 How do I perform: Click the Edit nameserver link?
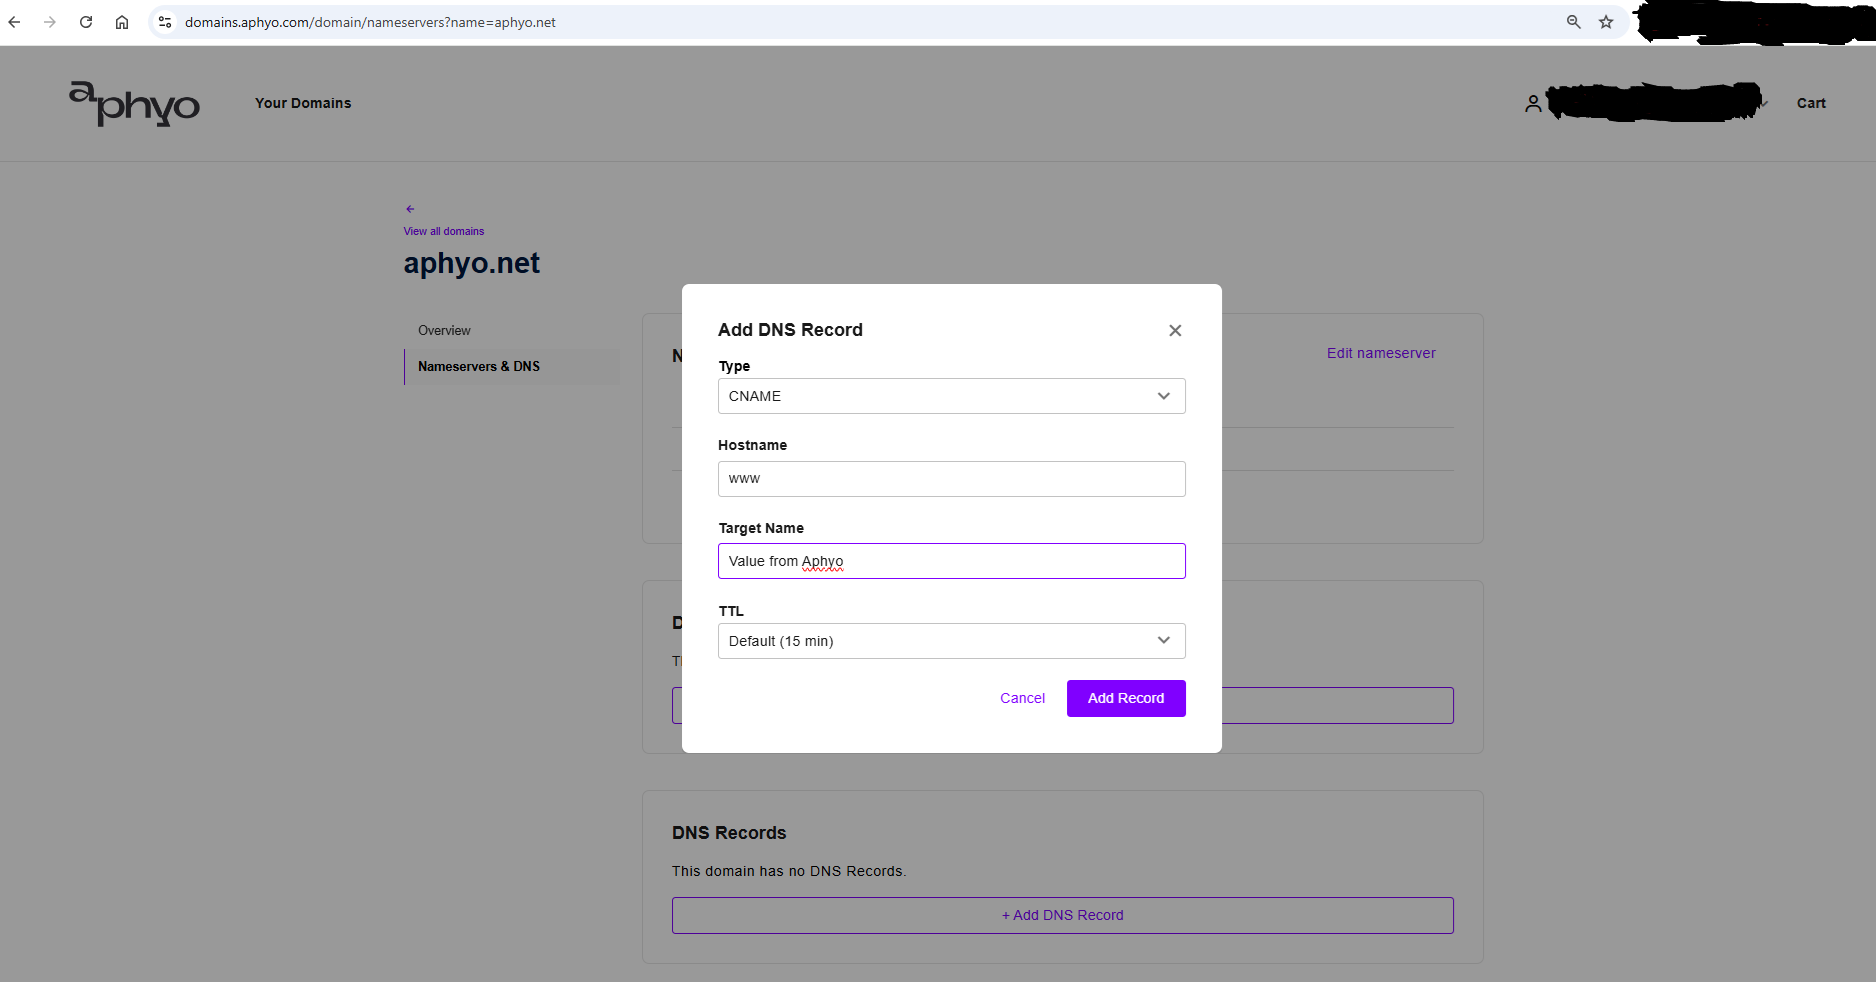click(x=1381, y=353)
